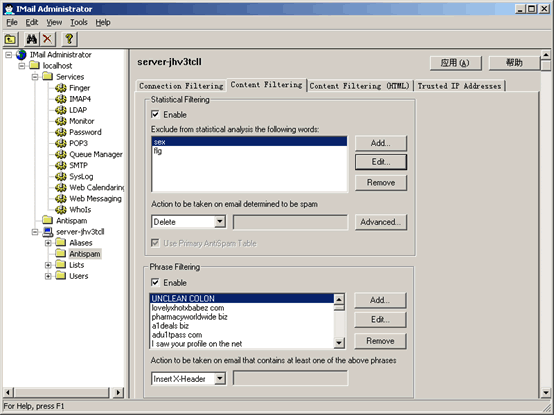Click tree pane horizontal scroll right arrow
The height and width of the screenshot is (416, 555).
118,392
